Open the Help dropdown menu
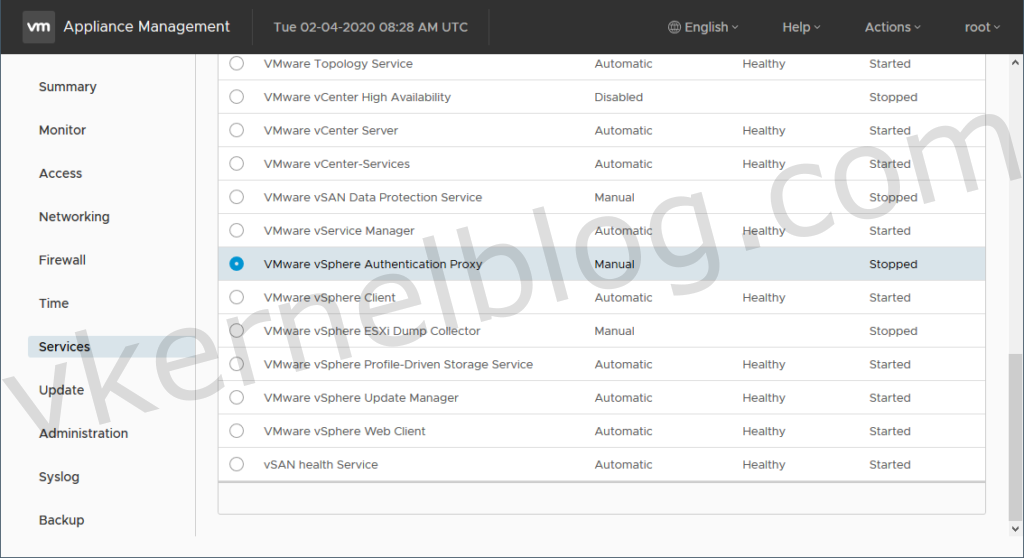Image resolution: width=1024 pixels, height=558 pixels. pyautogui.click(x=801, y=27)
